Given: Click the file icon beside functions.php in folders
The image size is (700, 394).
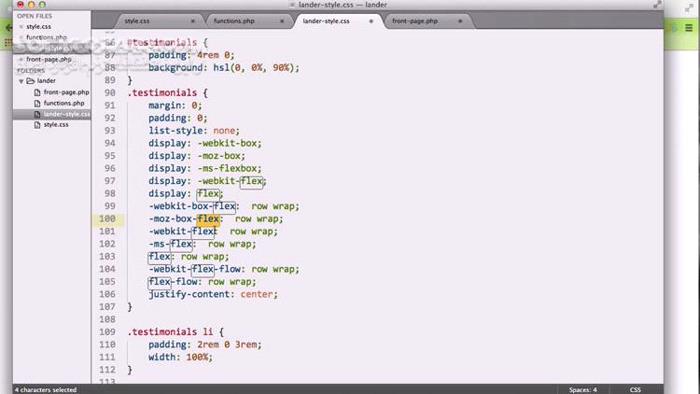Looking at the screenshot, I should (x=37, y=103).
